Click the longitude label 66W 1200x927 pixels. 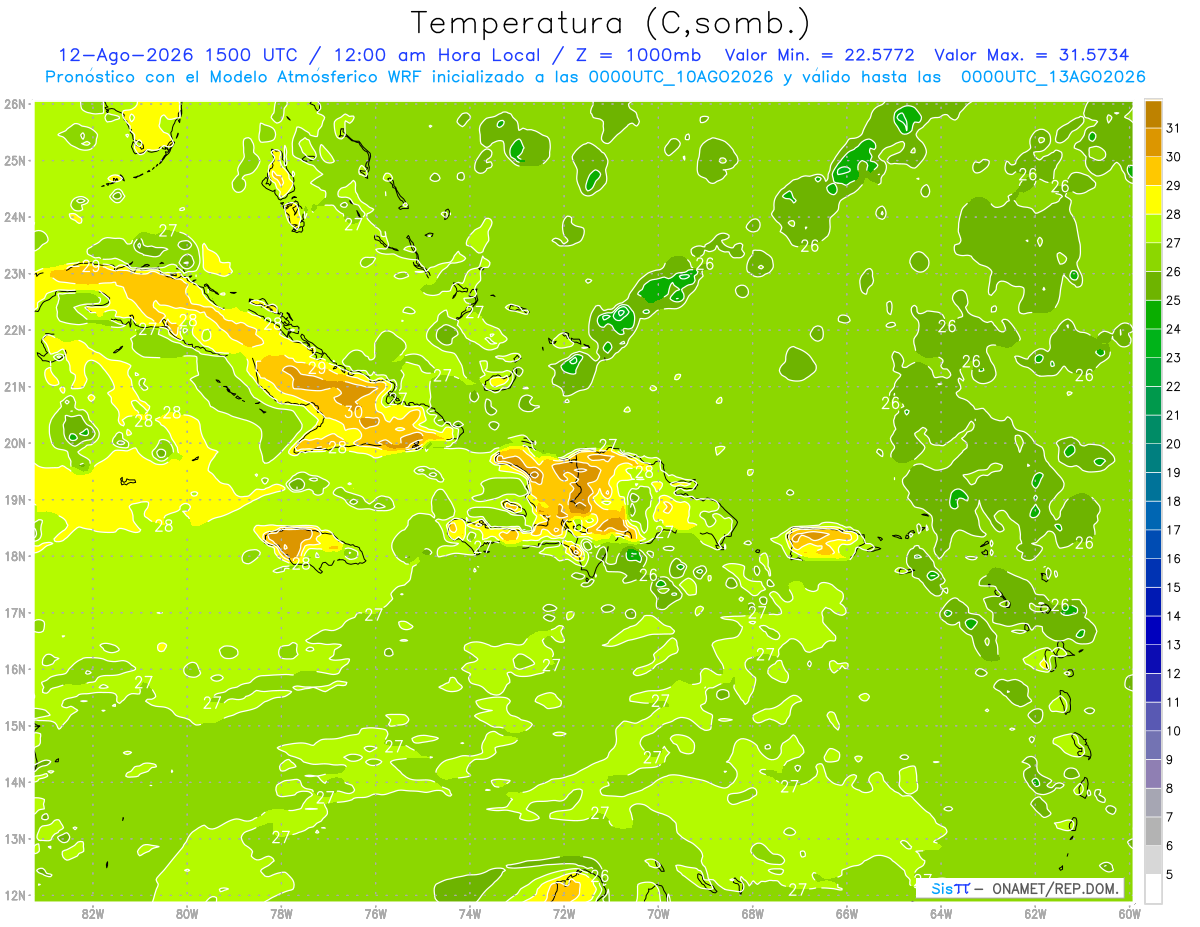click(x=847, y=913)
